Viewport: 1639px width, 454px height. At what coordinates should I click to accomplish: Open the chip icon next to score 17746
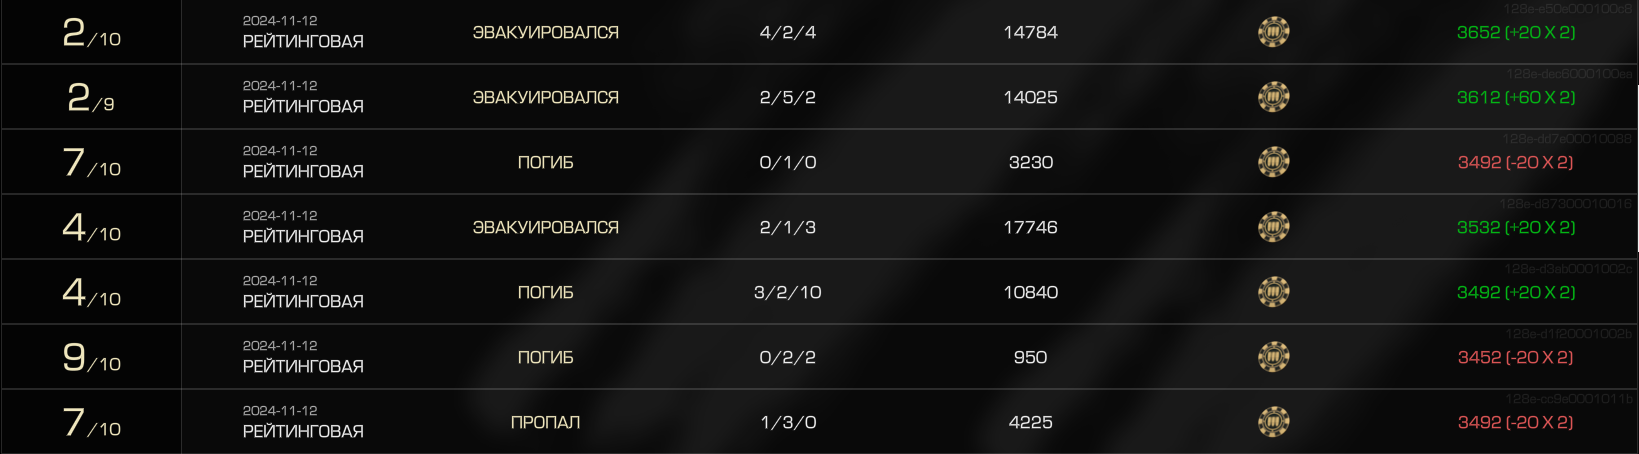(x=1273, y=227)
